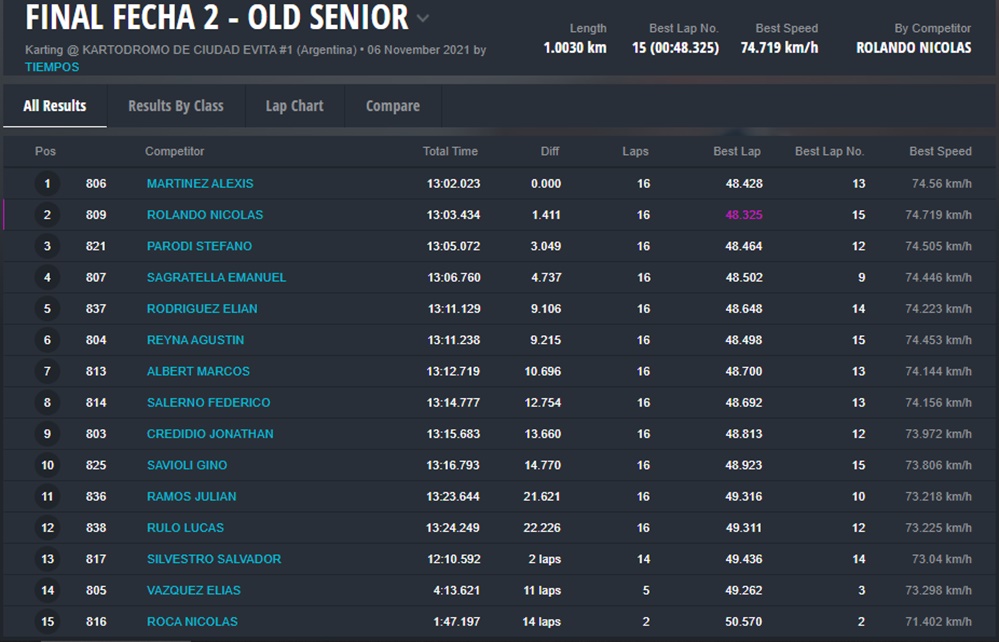
Task: Open the Compare tab
Action: click(392, 106)
